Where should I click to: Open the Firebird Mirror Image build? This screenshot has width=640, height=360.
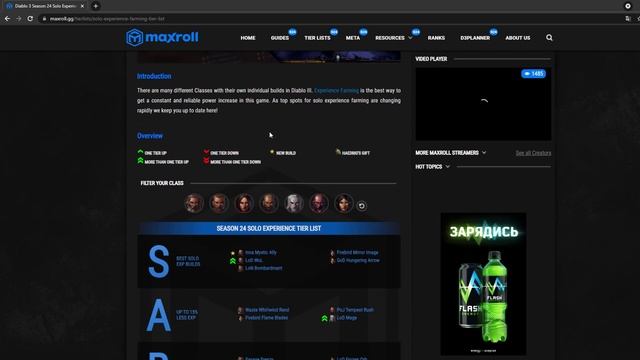(357, 253)
